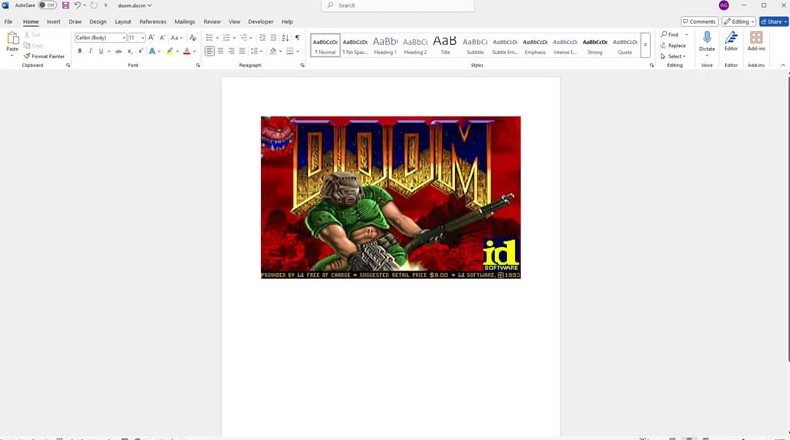Click the Share button
790x440 pixels.
[x=774, y=21]
